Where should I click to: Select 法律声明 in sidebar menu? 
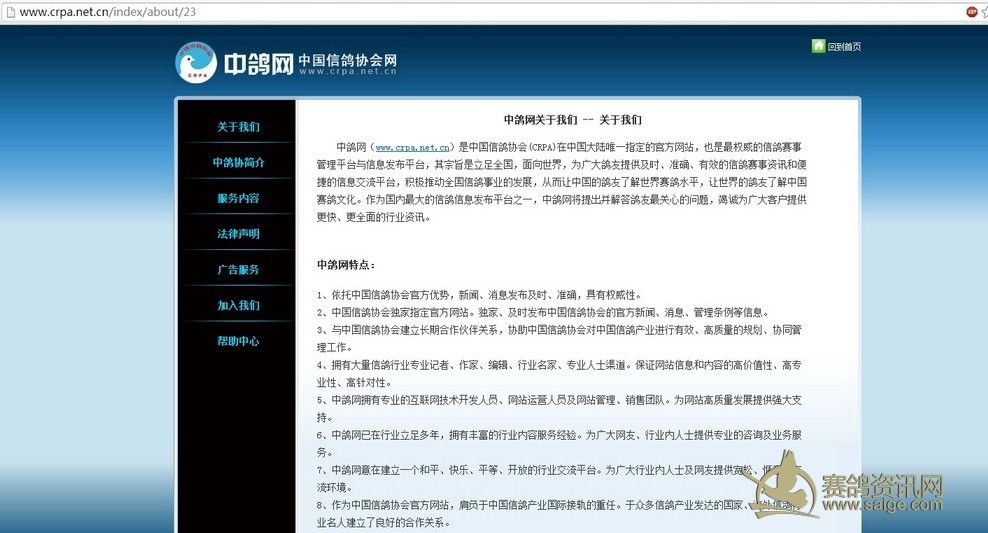238,234
